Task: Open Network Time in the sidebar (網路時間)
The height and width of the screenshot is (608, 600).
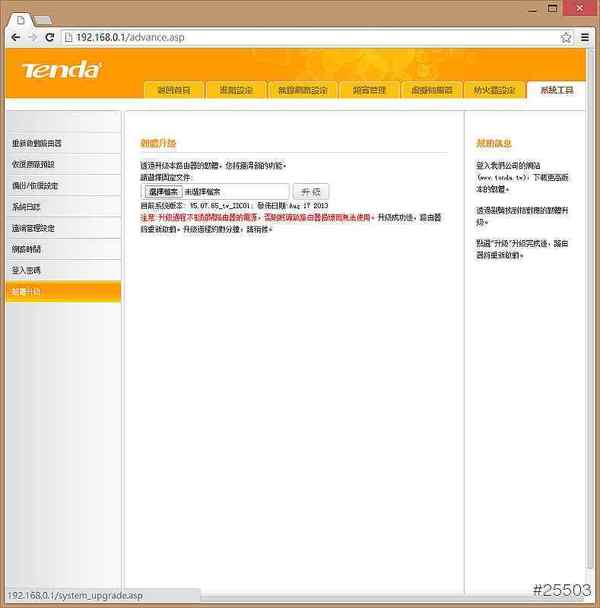Action: [64, 249]
